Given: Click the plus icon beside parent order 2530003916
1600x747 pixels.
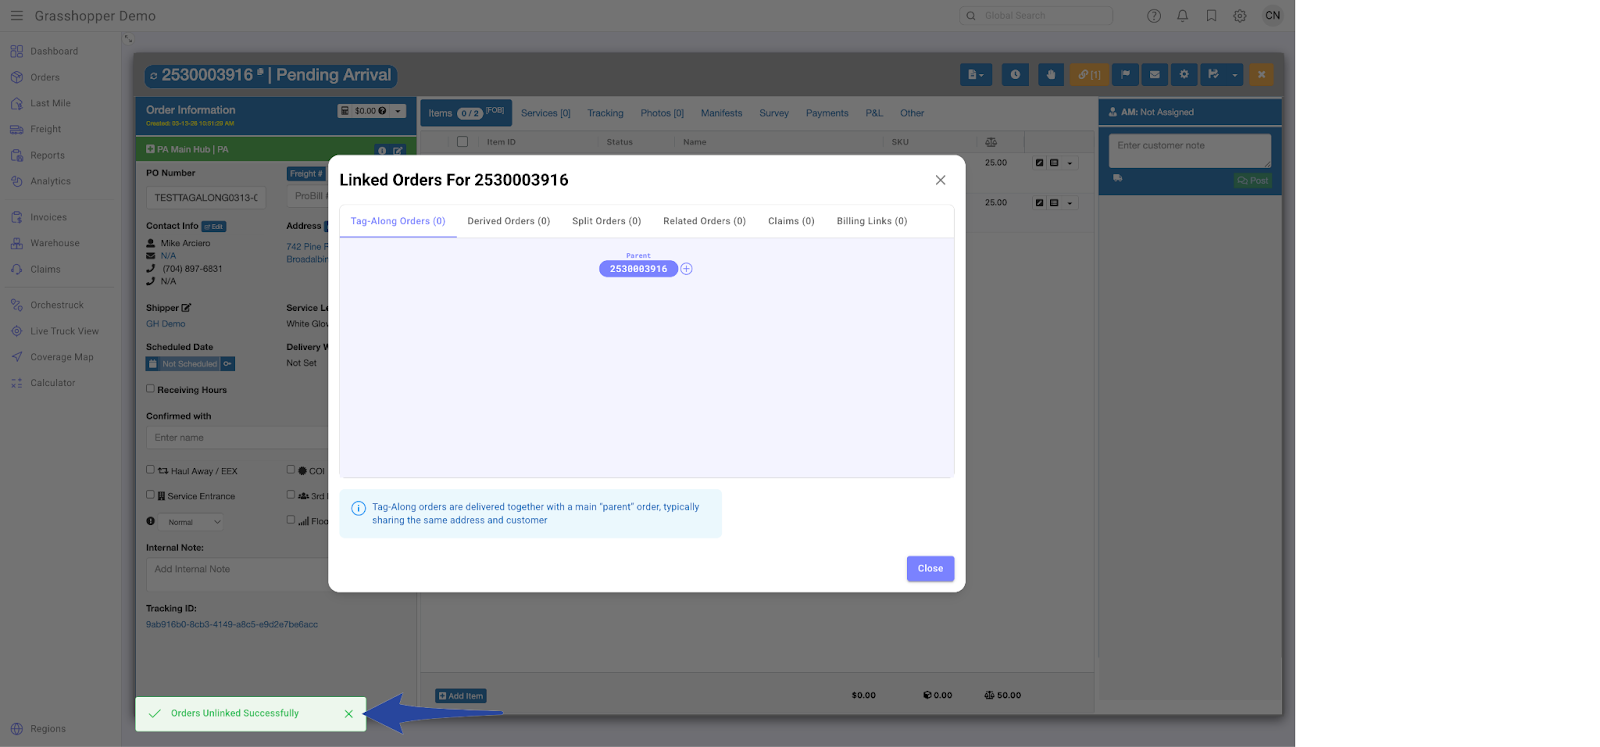Looking at the screenshot, I should pyautogui.click(x=687, y=269).
